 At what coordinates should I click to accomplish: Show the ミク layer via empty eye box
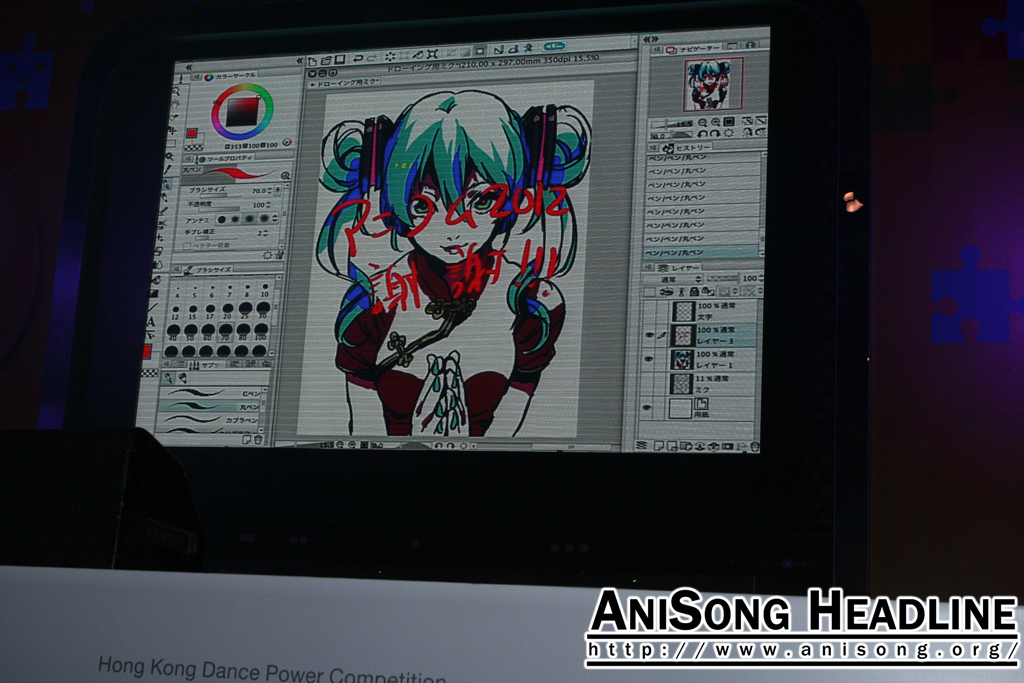[x=648, y=383]
